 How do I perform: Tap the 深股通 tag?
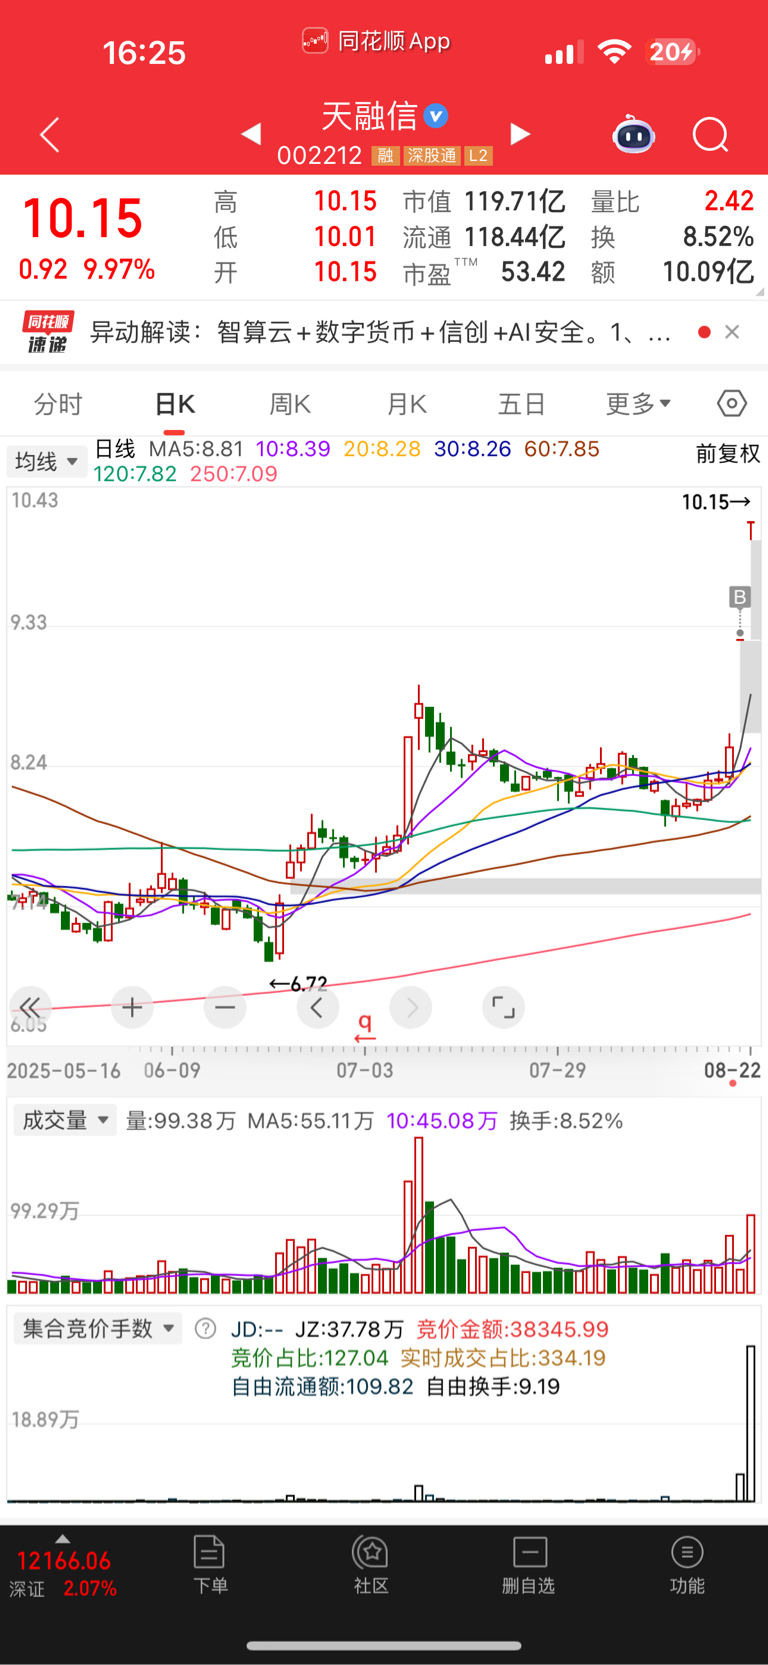[432, 156]
